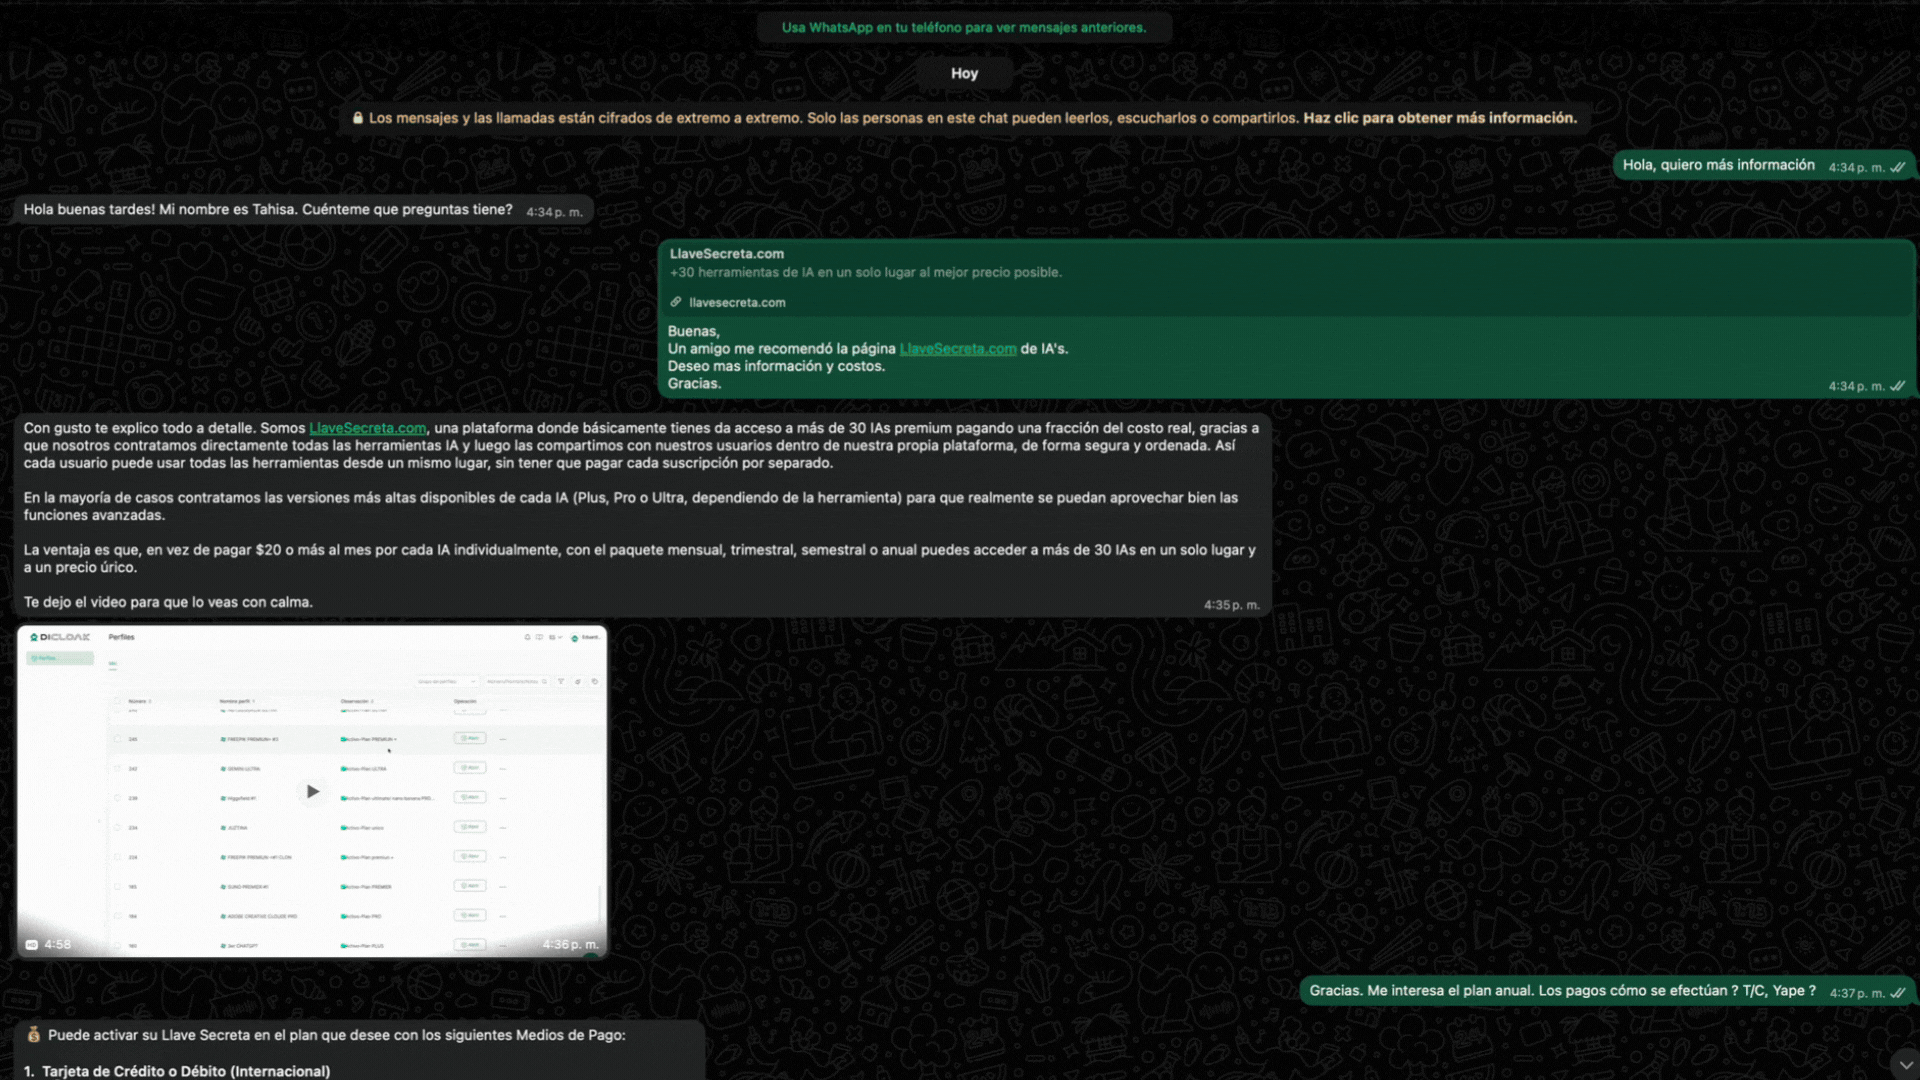The width and height of the screenshot is (1920, 1080).
Task: Open the LlaveSecreta.com link preview card title
Action: [x=727, y=254]
